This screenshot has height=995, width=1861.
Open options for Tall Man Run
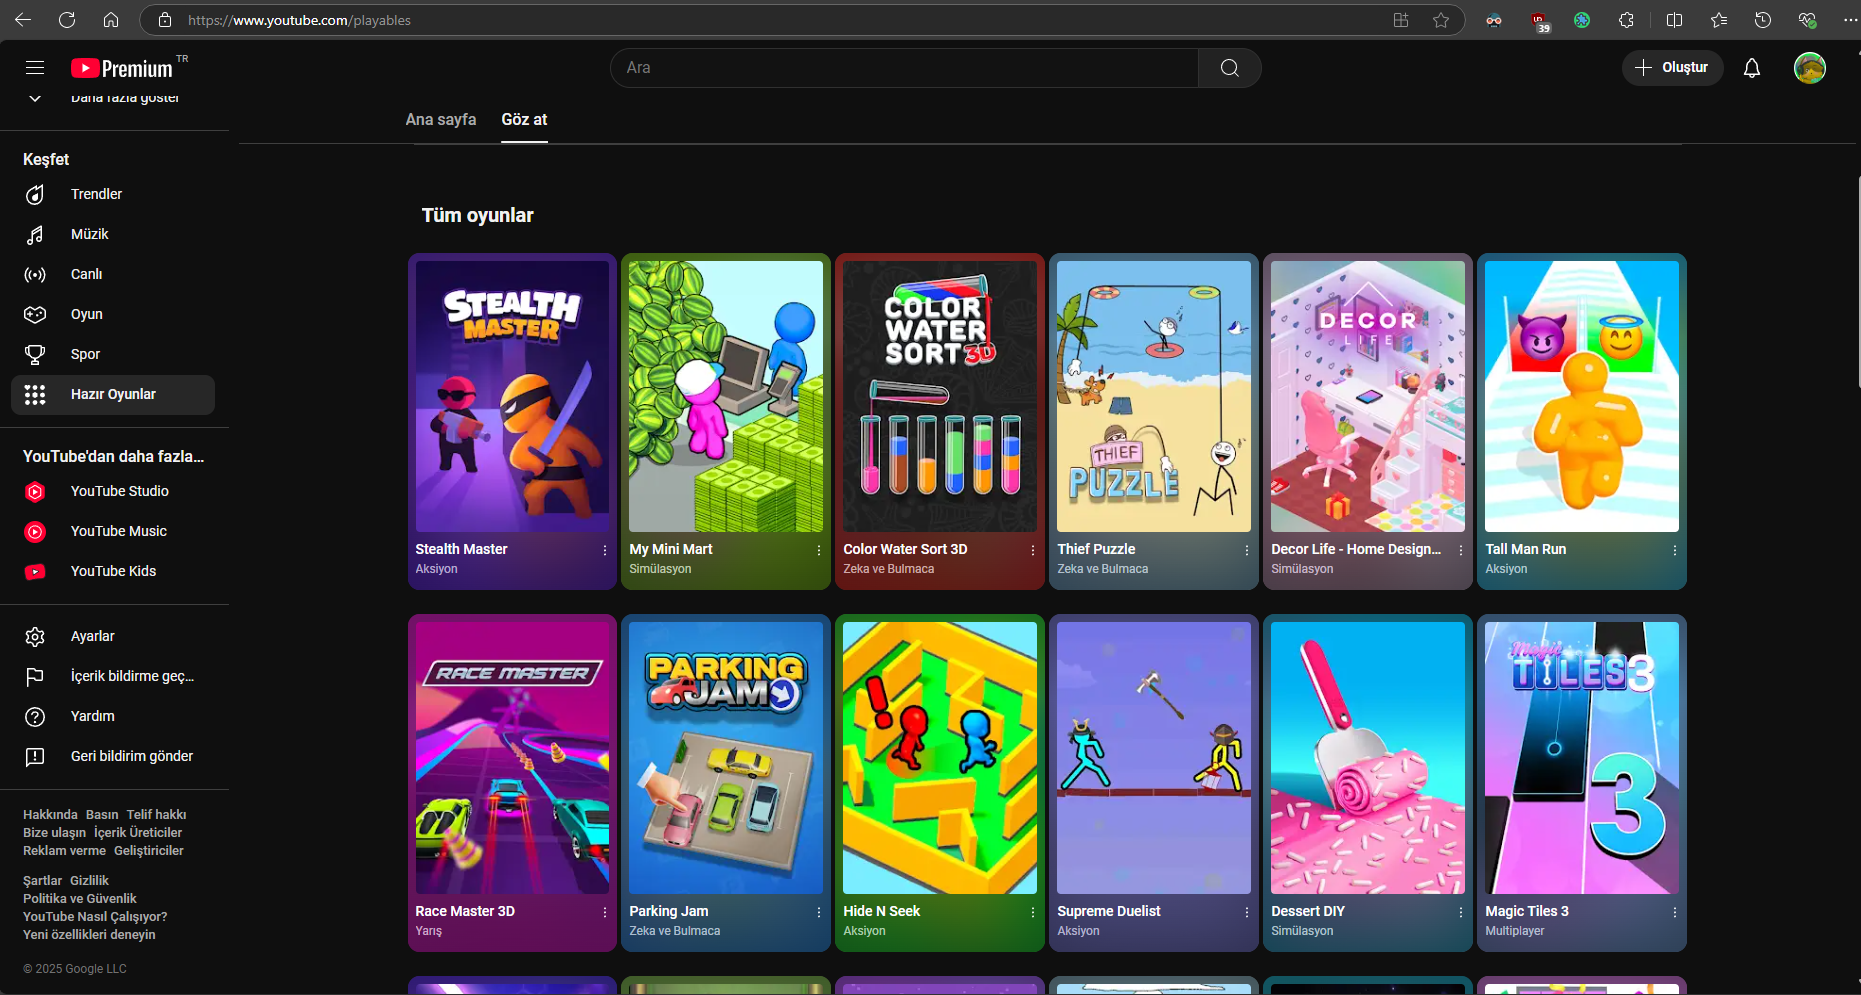click(x=1675, y=550)
